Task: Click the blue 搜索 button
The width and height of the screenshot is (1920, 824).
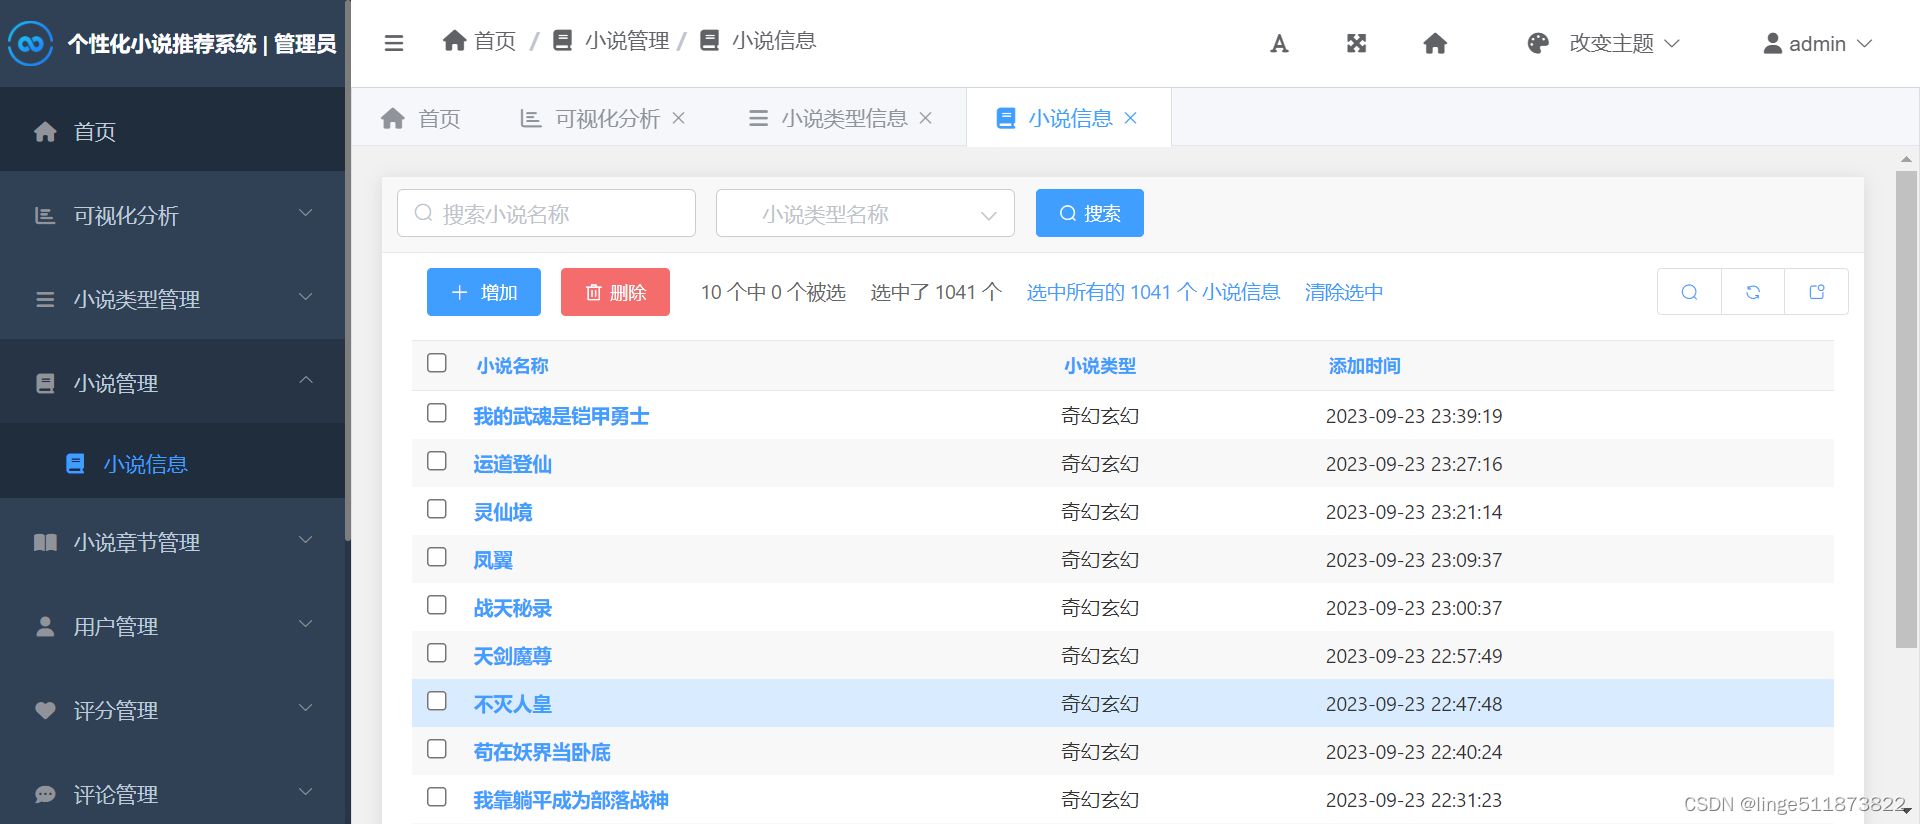Action: tap(1090, 213)
